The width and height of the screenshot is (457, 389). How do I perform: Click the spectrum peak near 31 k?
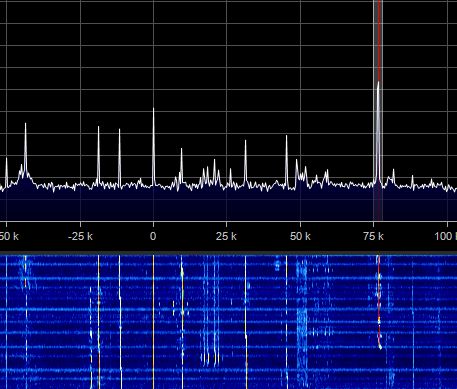(246, 163)
